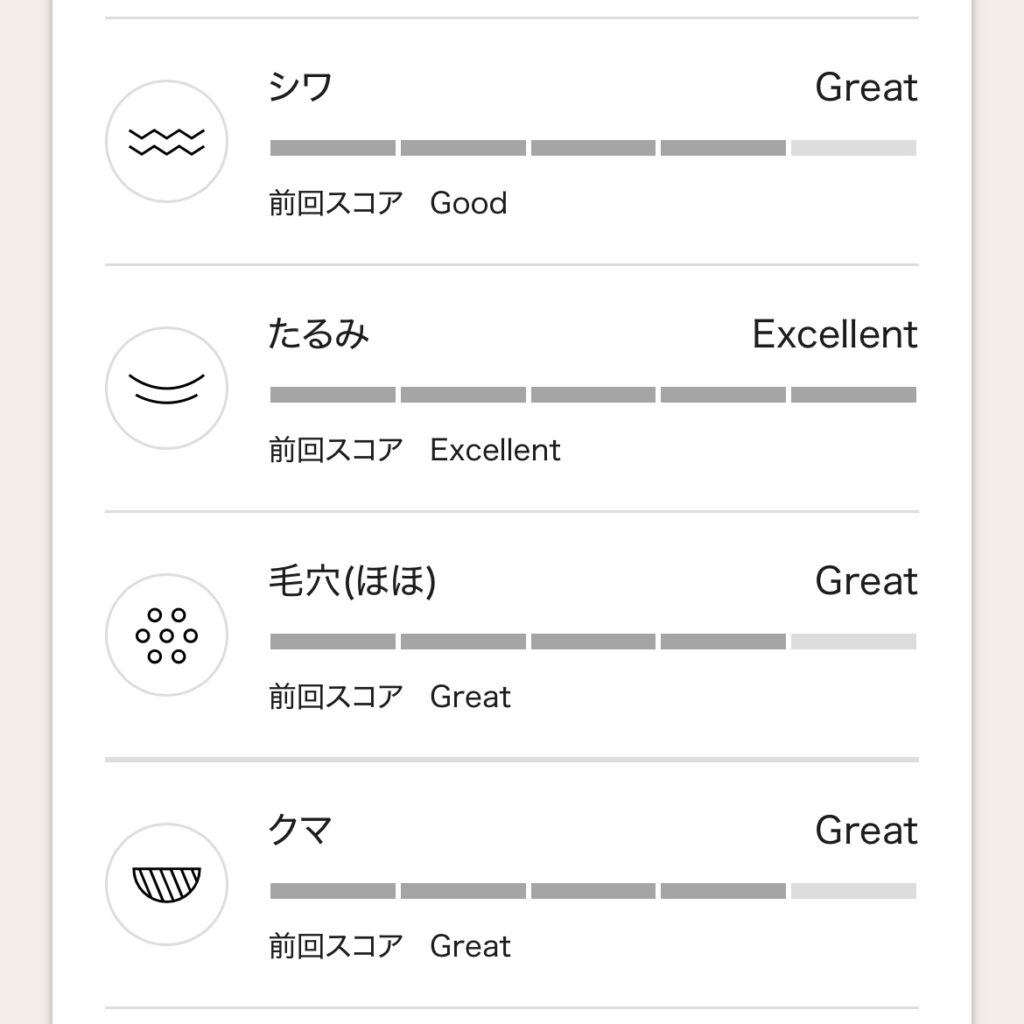Tap the 毛穴(ほほ) score progress bar
The width and height of the screenshot is (1024, 1024).
click(593, 642)
